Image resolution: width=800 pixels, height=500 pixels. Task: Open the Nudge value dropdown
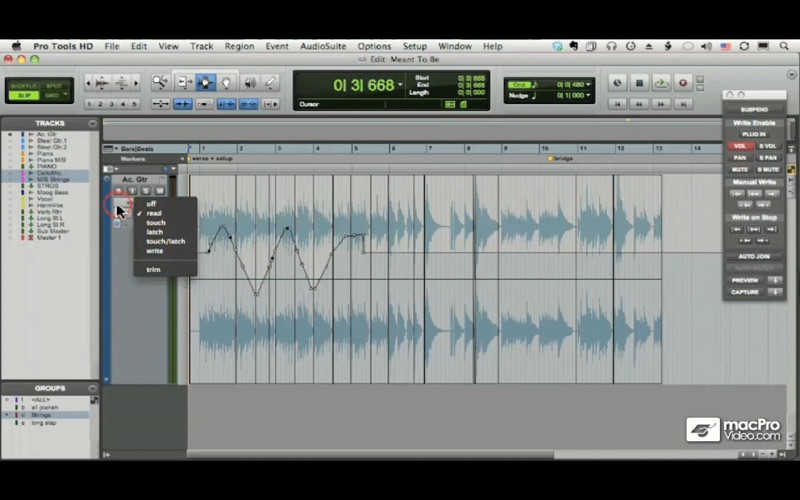588,95
